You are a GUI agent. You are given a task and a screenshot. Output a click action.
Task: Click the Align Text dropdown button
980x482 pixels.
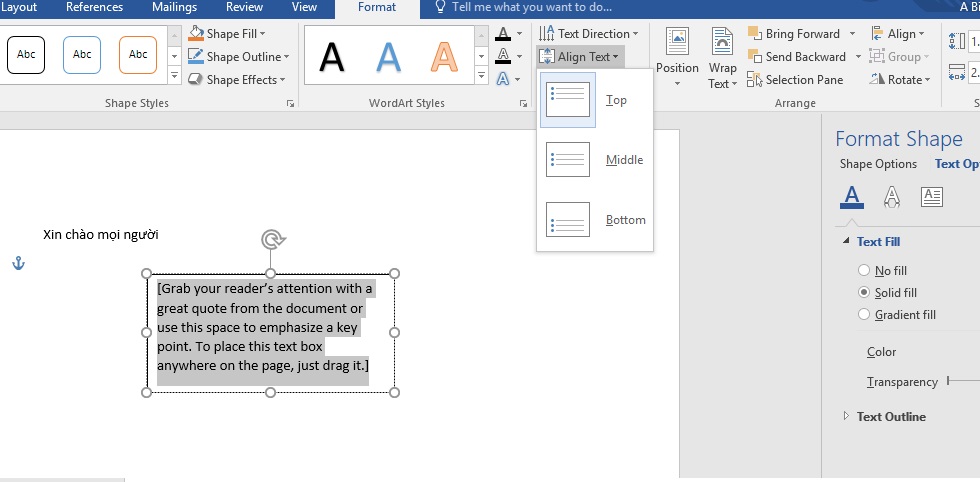pyautogui.click(x=579, y=57)
